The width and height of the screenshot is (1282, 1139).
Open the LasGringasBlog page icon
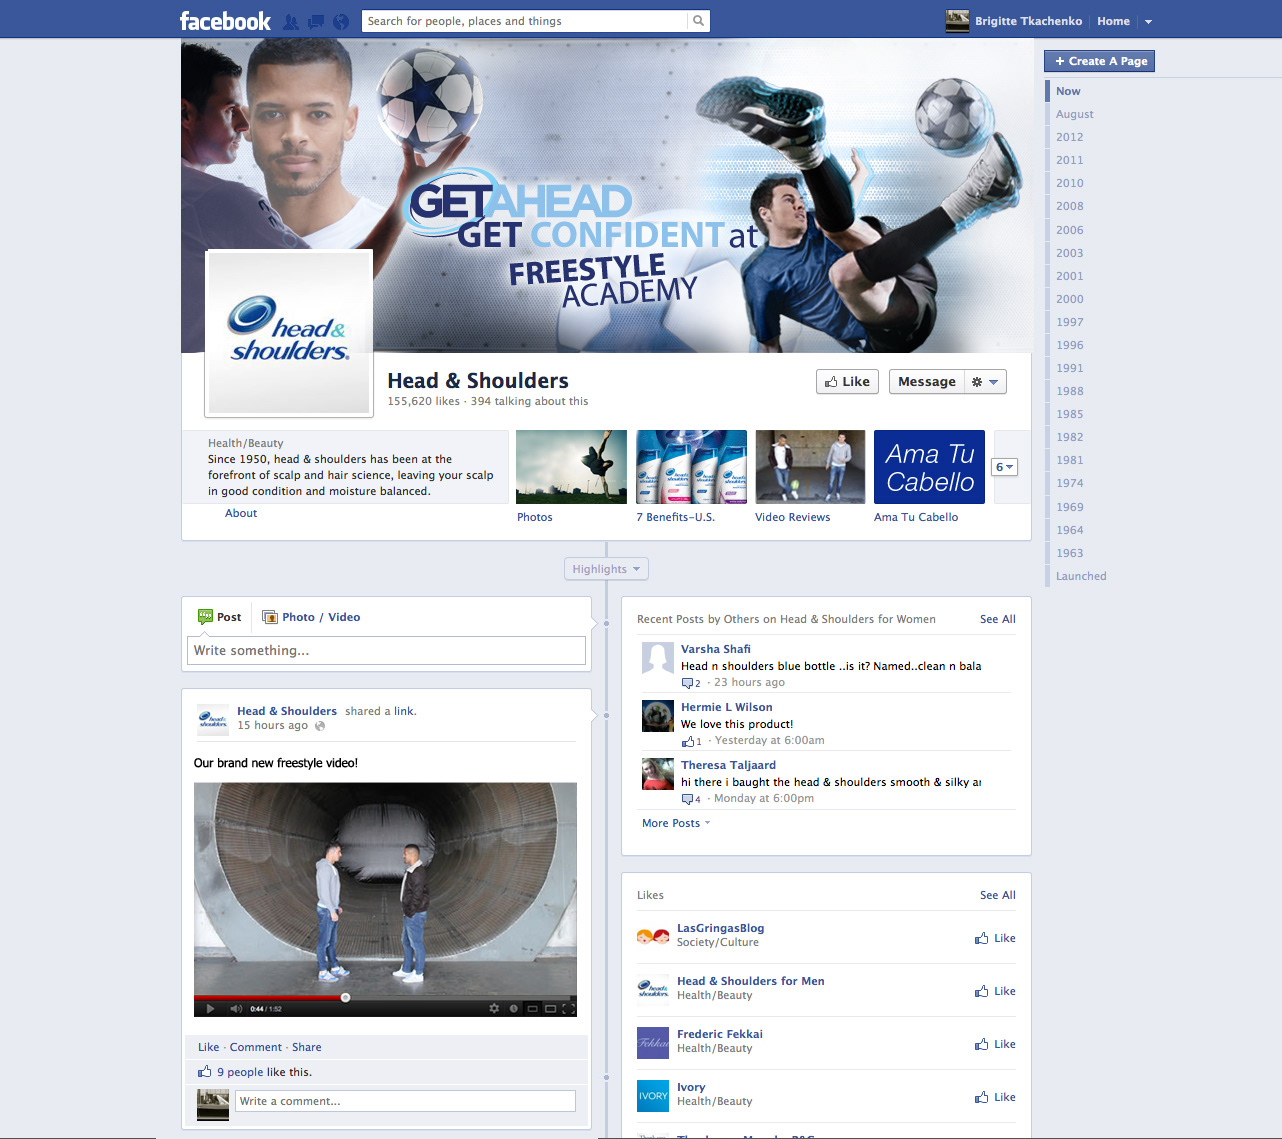[653, 937]
